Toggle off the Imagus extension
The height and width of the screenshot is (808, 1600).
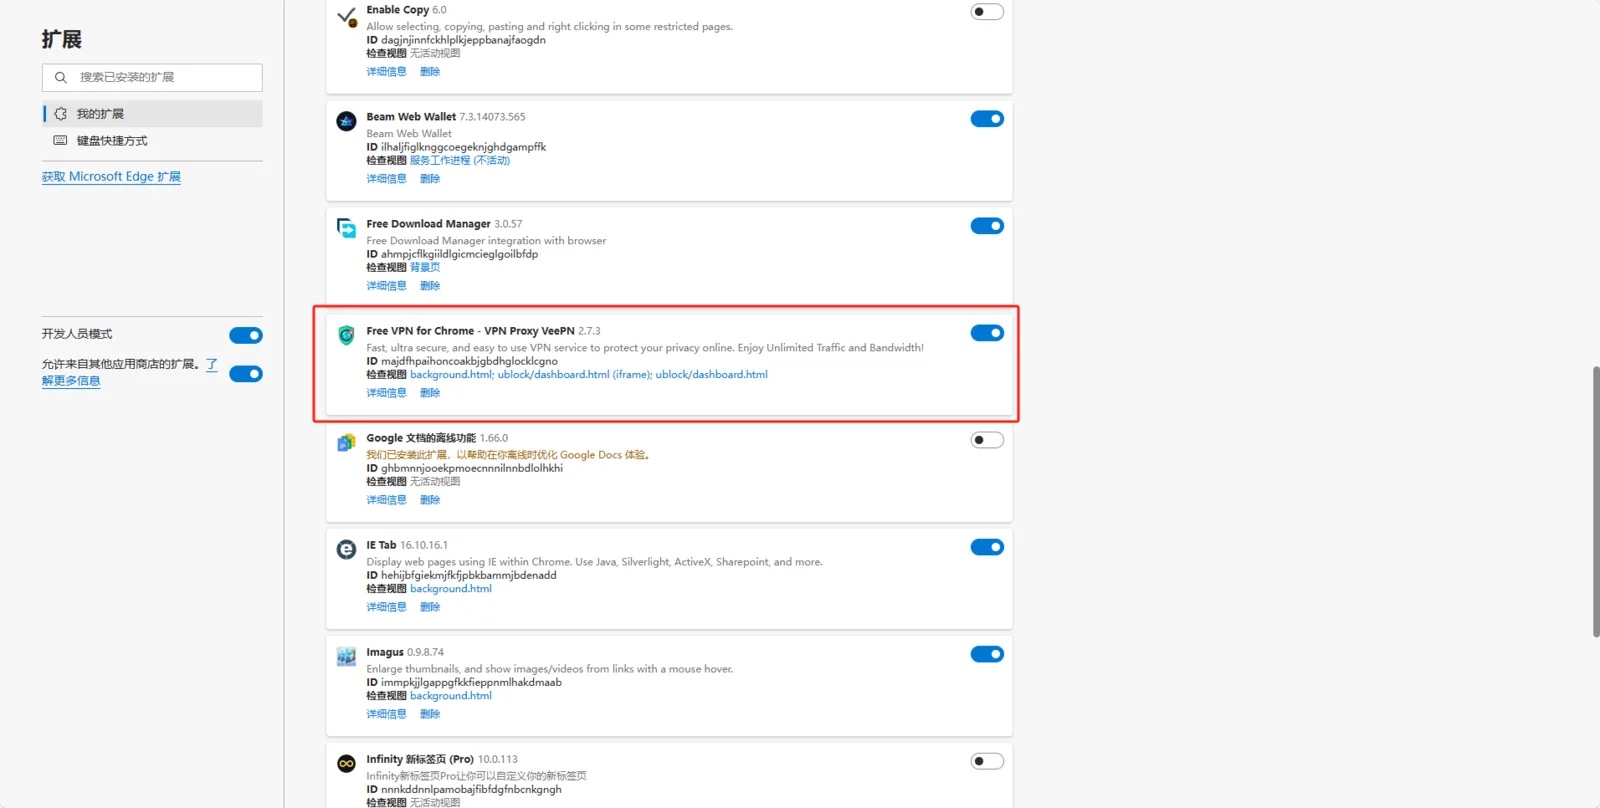(x=987, y=654)
